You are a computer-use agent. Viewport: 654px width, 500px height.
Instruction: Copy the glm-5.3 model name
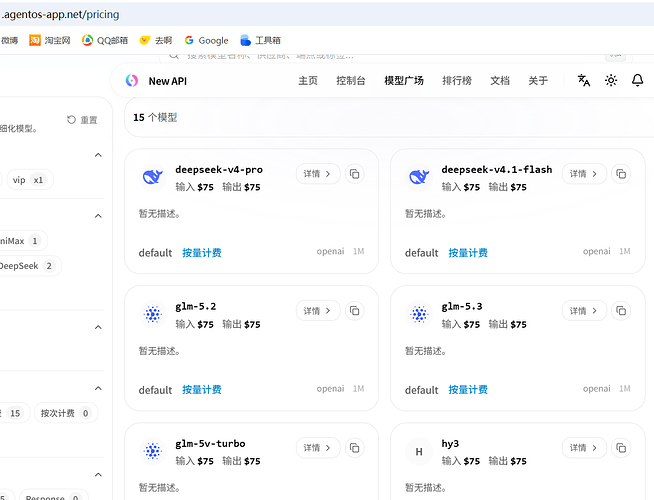621,311
